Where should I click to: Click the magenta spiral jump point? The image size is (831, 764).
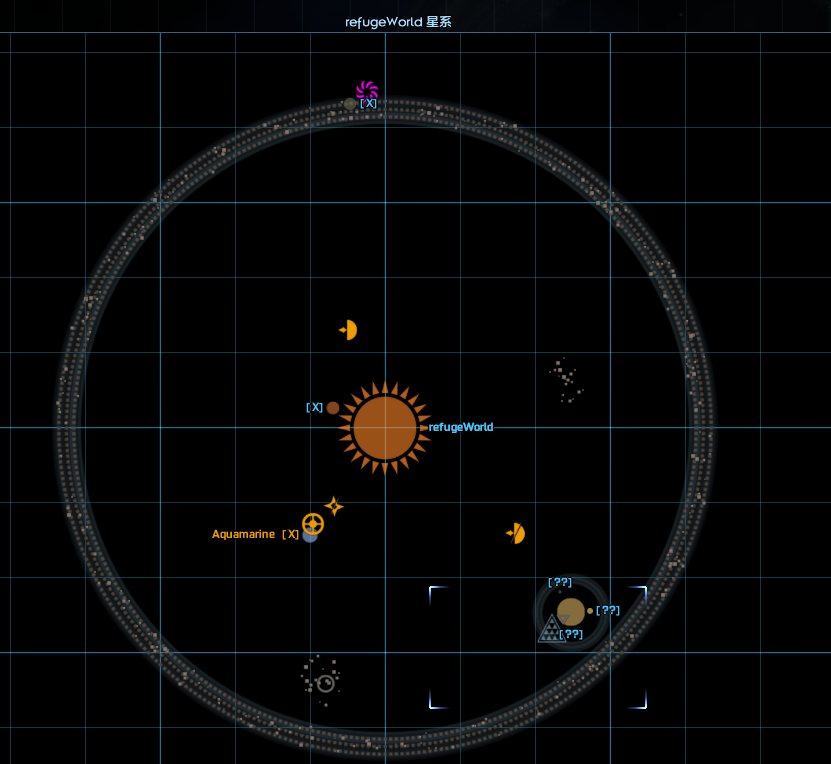(367, 90)
